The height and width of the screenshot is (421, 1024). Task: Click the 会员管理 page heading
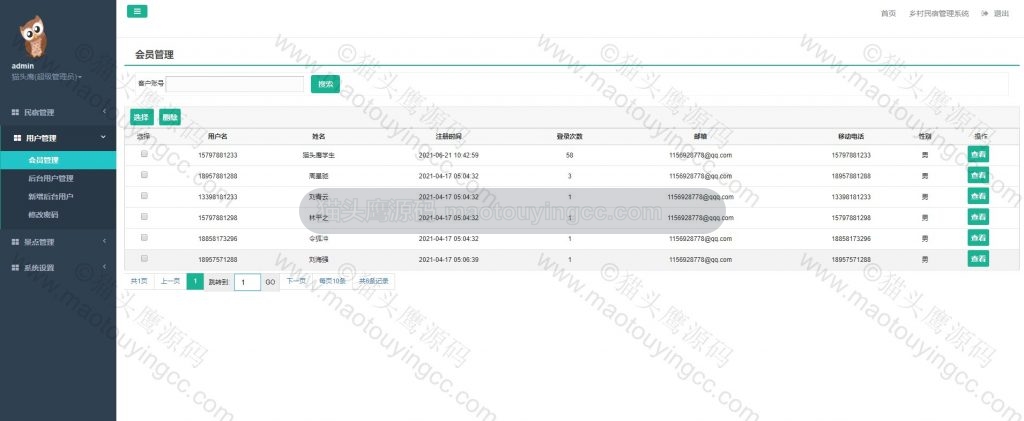click(154, 55)
